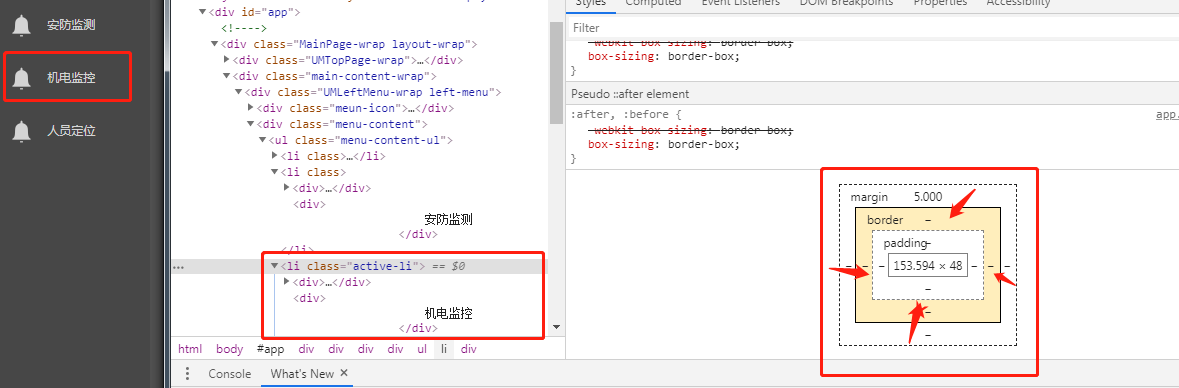Open the drawer three-dot more menu
Screen dimensions: 1179x388
[187, 374]
